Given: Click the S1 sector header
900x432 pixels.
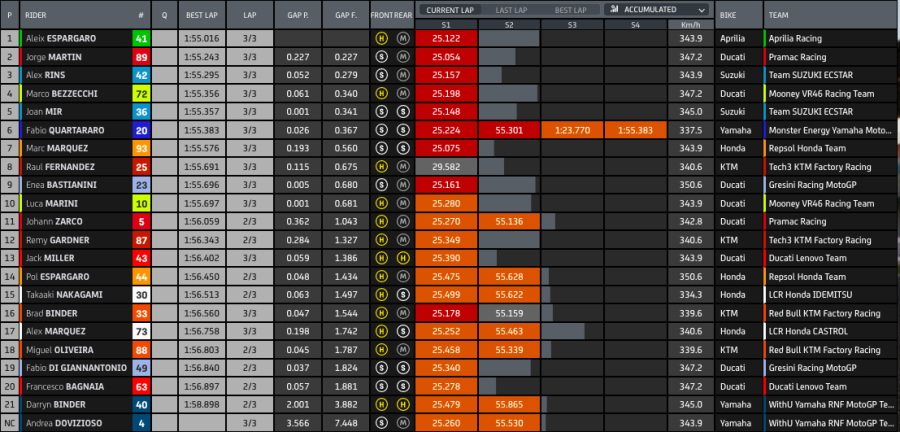Looking at the screenshot, I should 446,25.
